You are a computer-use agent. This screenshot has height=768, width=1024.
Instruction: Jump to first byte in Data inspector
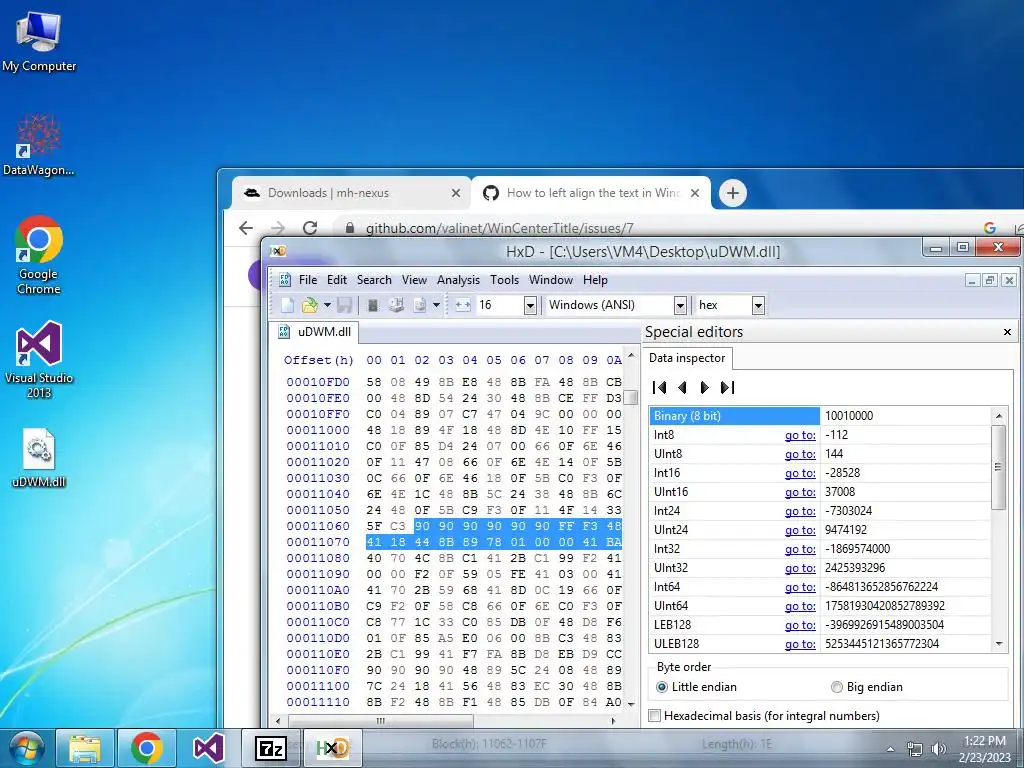click(x=660, y=387)
